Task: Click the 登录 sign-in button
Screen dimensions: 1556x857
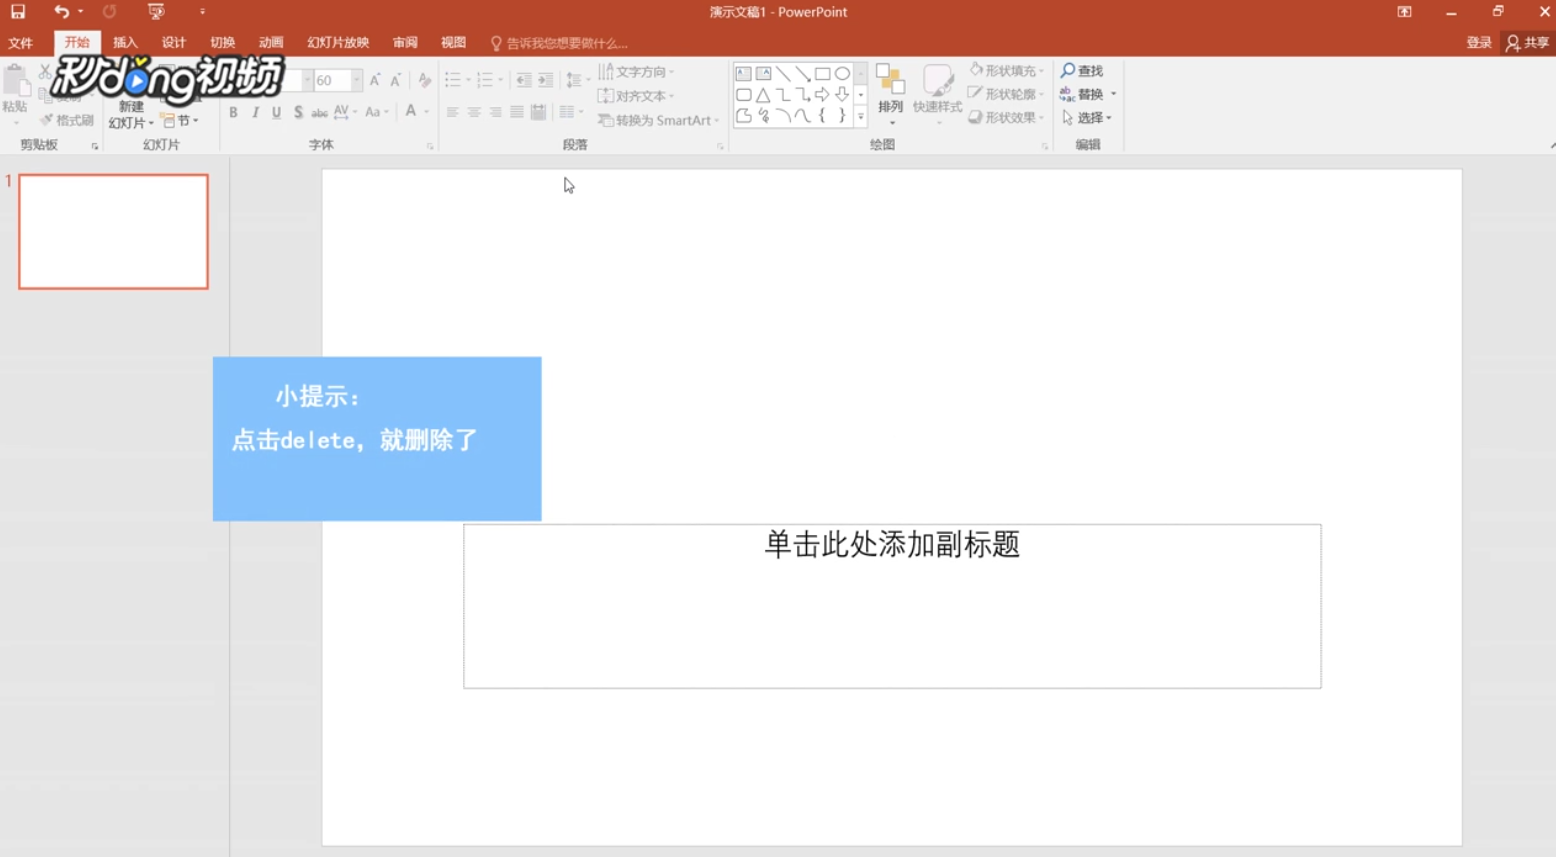Action: (x=1479, y=42)
